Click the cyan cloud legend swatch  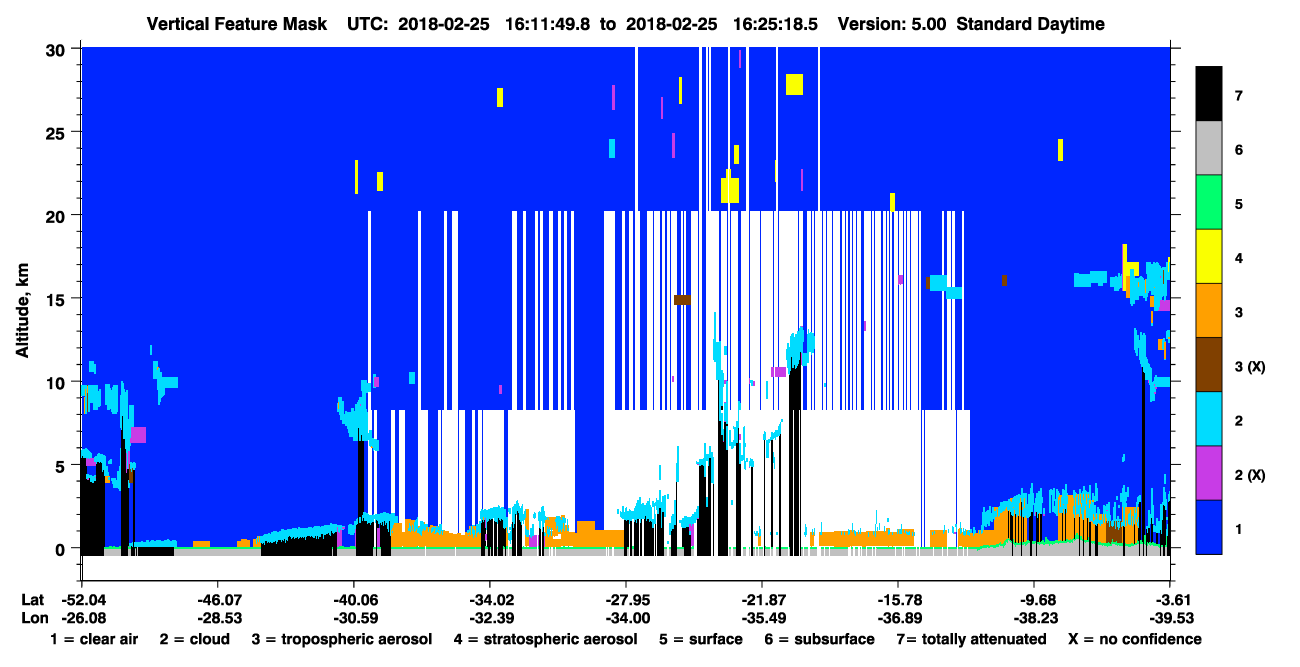coord(1209,419)
